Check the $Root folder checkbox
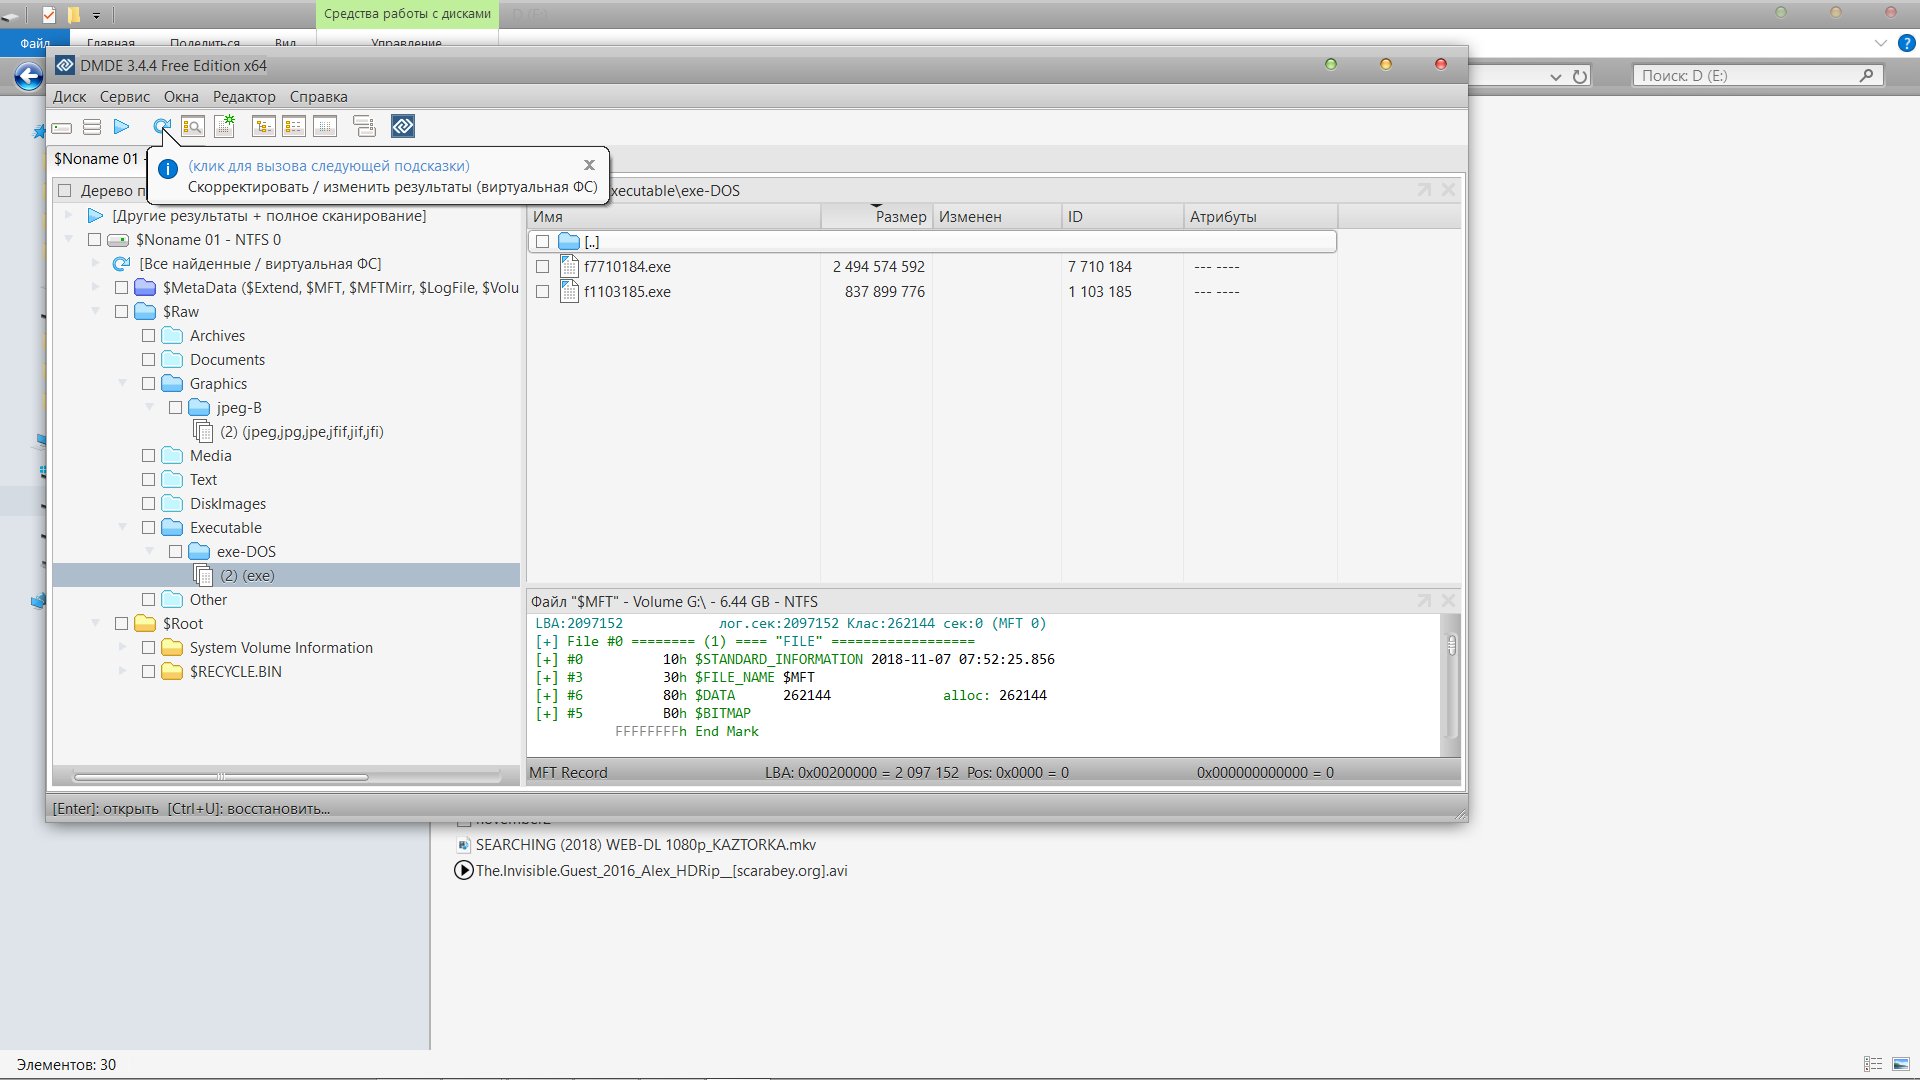The width and height of the screenshot is (1920, 1080). [121, 624]
